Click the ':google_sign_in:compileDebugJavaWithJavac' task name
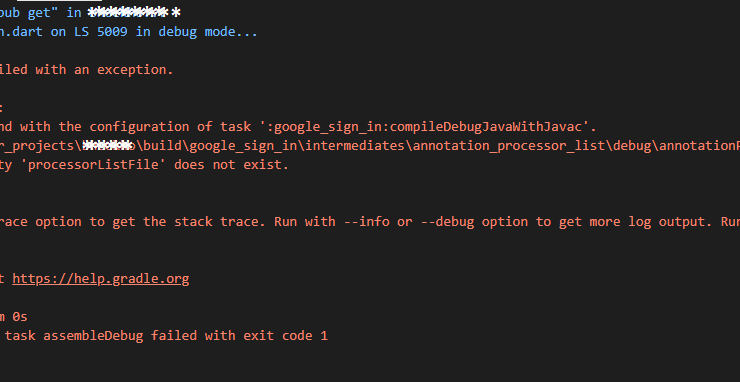This screenshot has width=740, height=382. 424,127
